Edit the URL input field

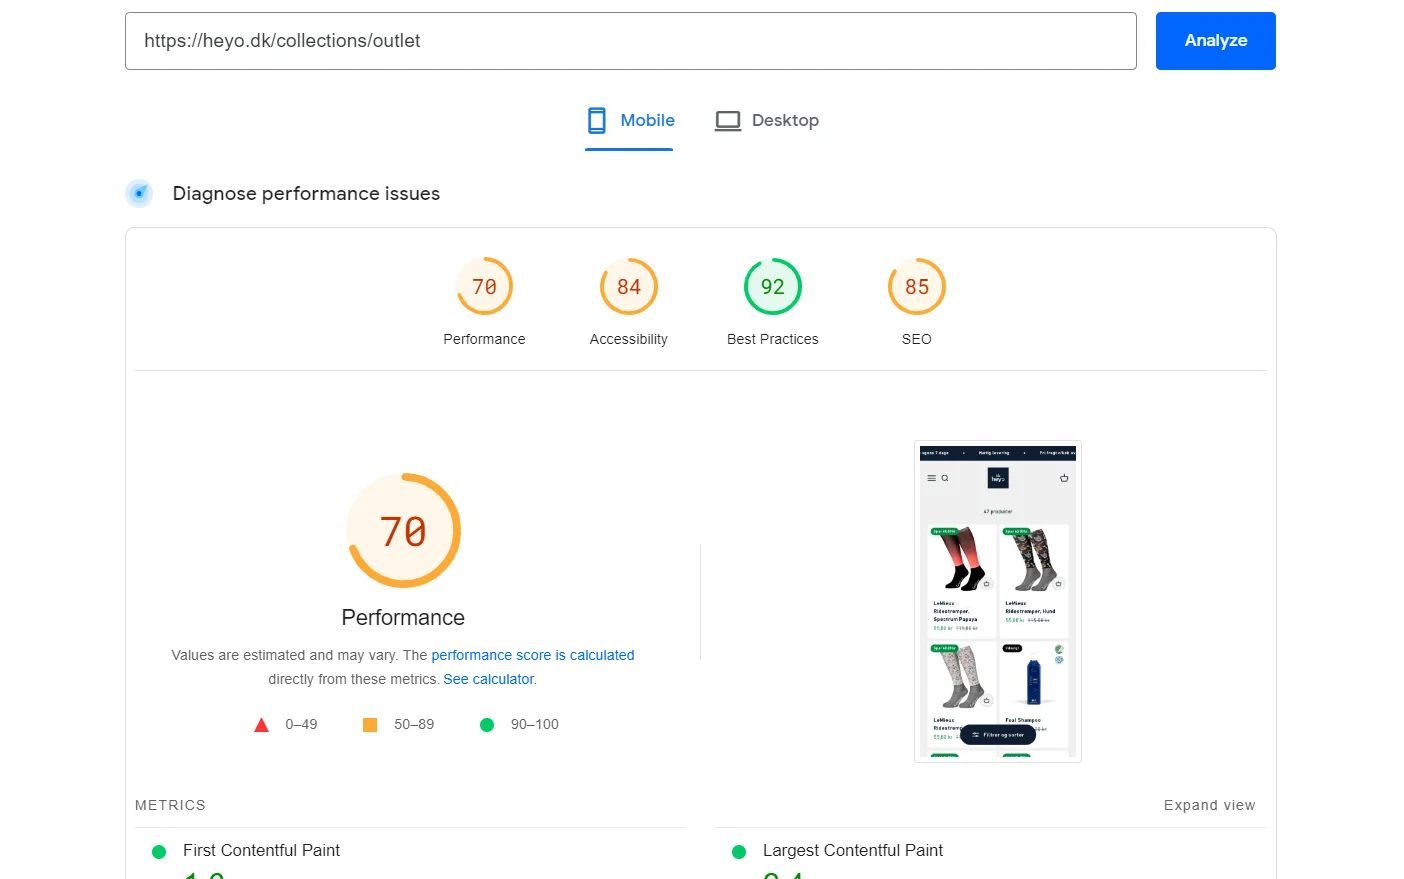tap(630, 41)
